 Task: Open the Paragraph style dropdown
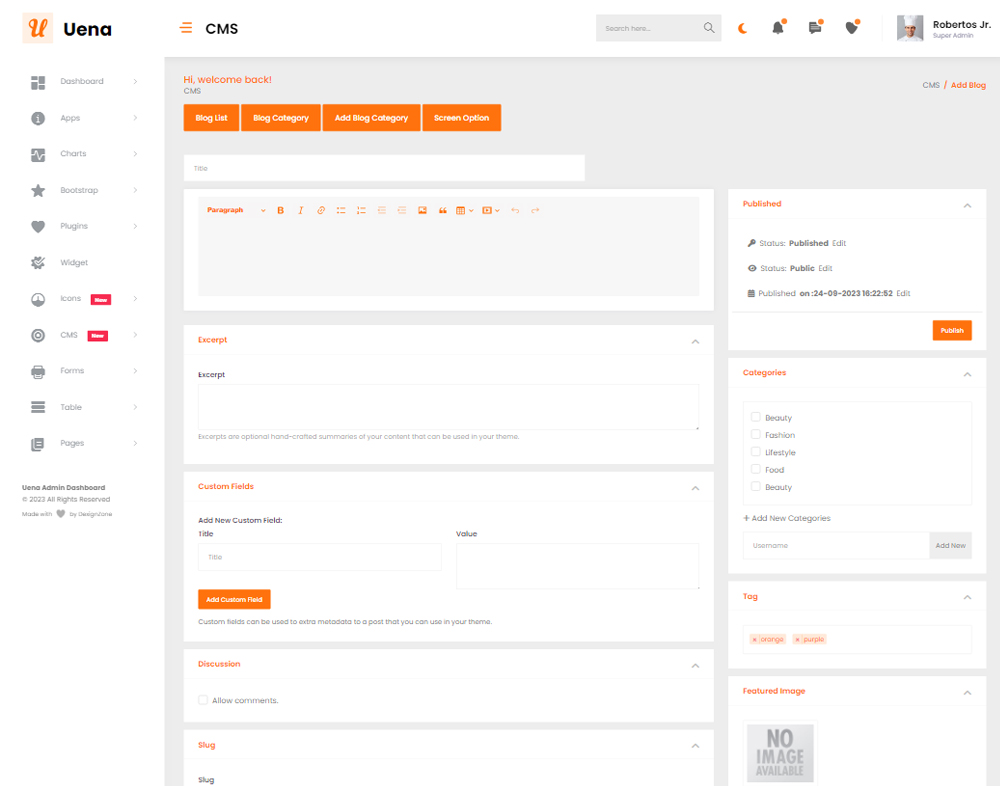(x=236, y=210)
